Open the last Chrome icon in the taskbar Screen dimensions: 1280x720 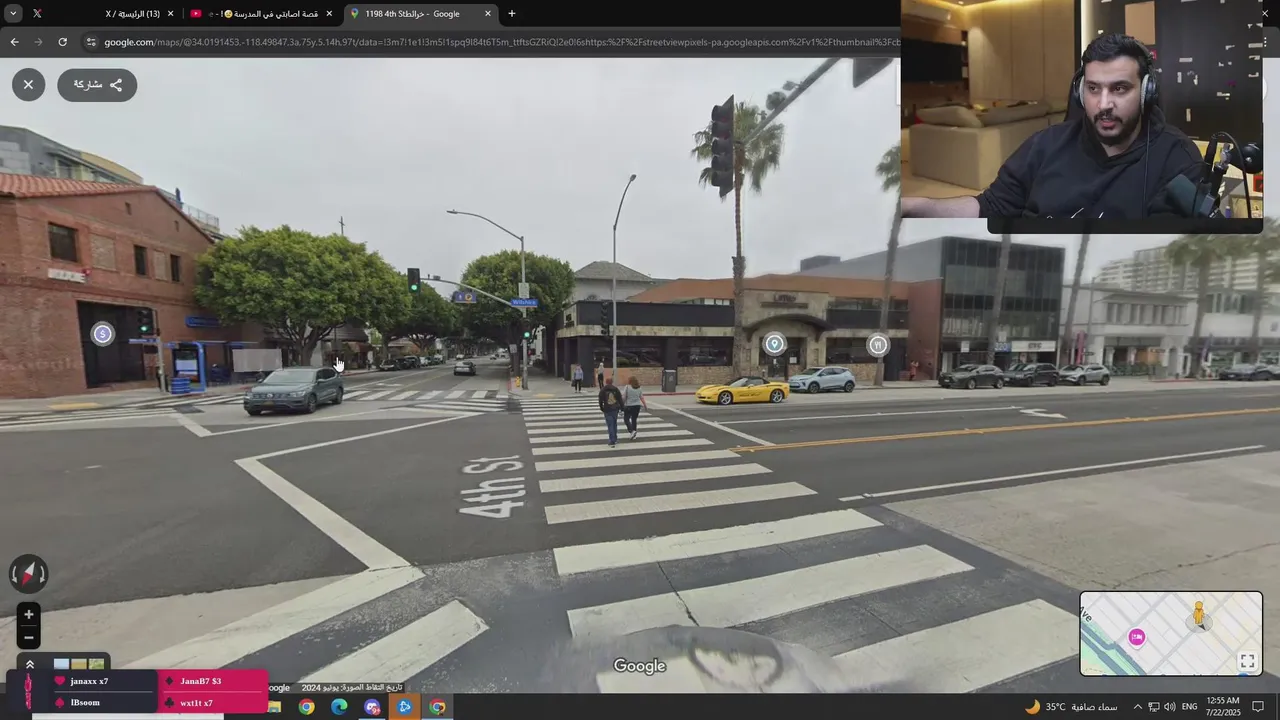pyautogui.click(x=438, y=707)
